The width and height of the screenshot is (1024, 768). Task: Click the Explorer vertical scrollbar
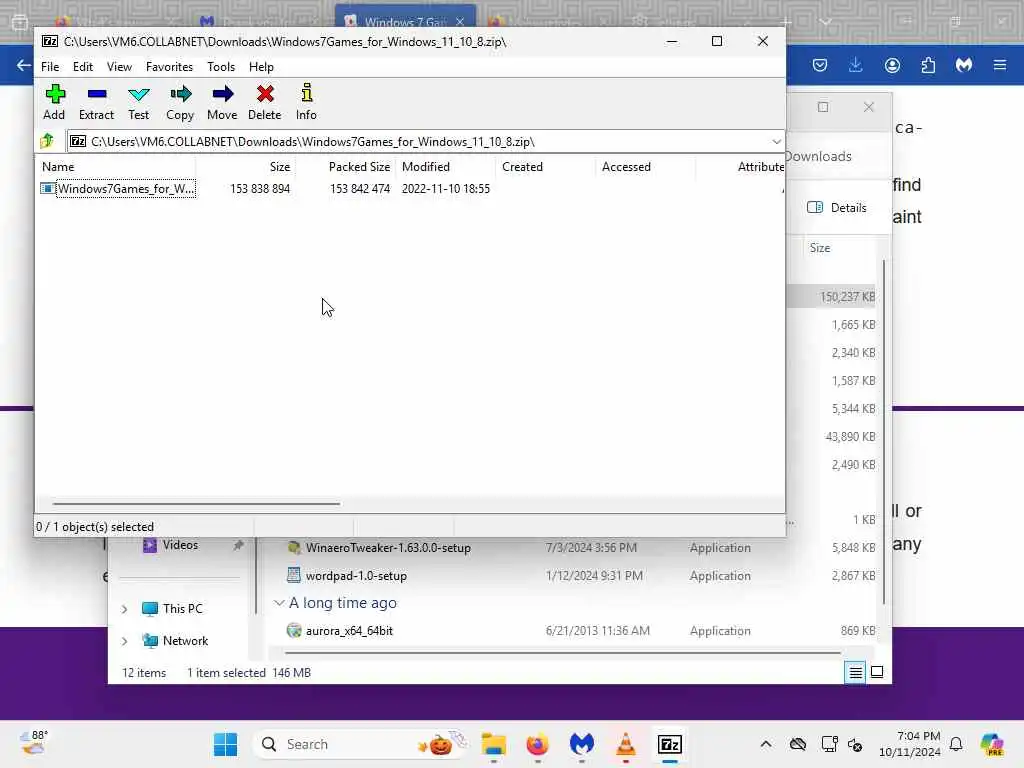pyautogui.click(x=884, y=431)
